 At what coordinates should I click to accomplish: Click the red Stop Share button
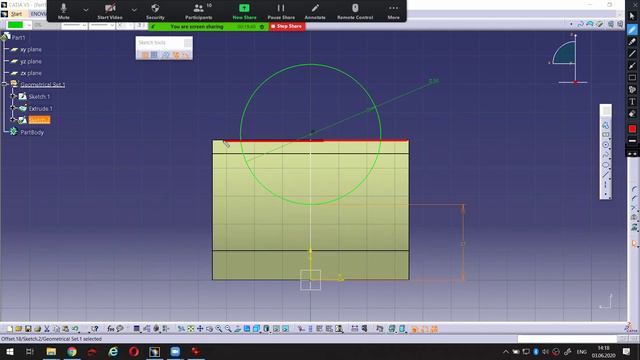[x=287, y=26]
